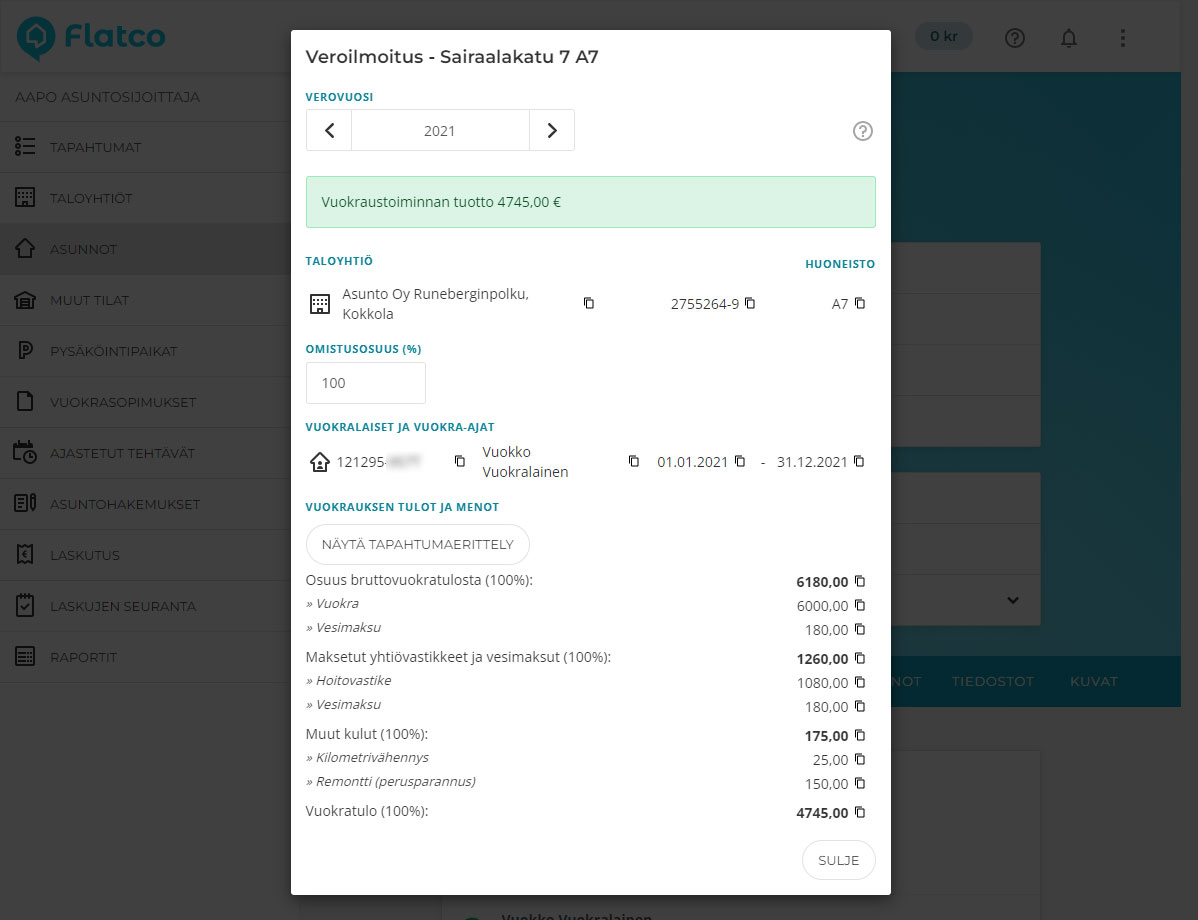1198x920 pixels.
Task: Copy final Vuokratulo amount 4745,00
Action: click(x=859, y=812)
